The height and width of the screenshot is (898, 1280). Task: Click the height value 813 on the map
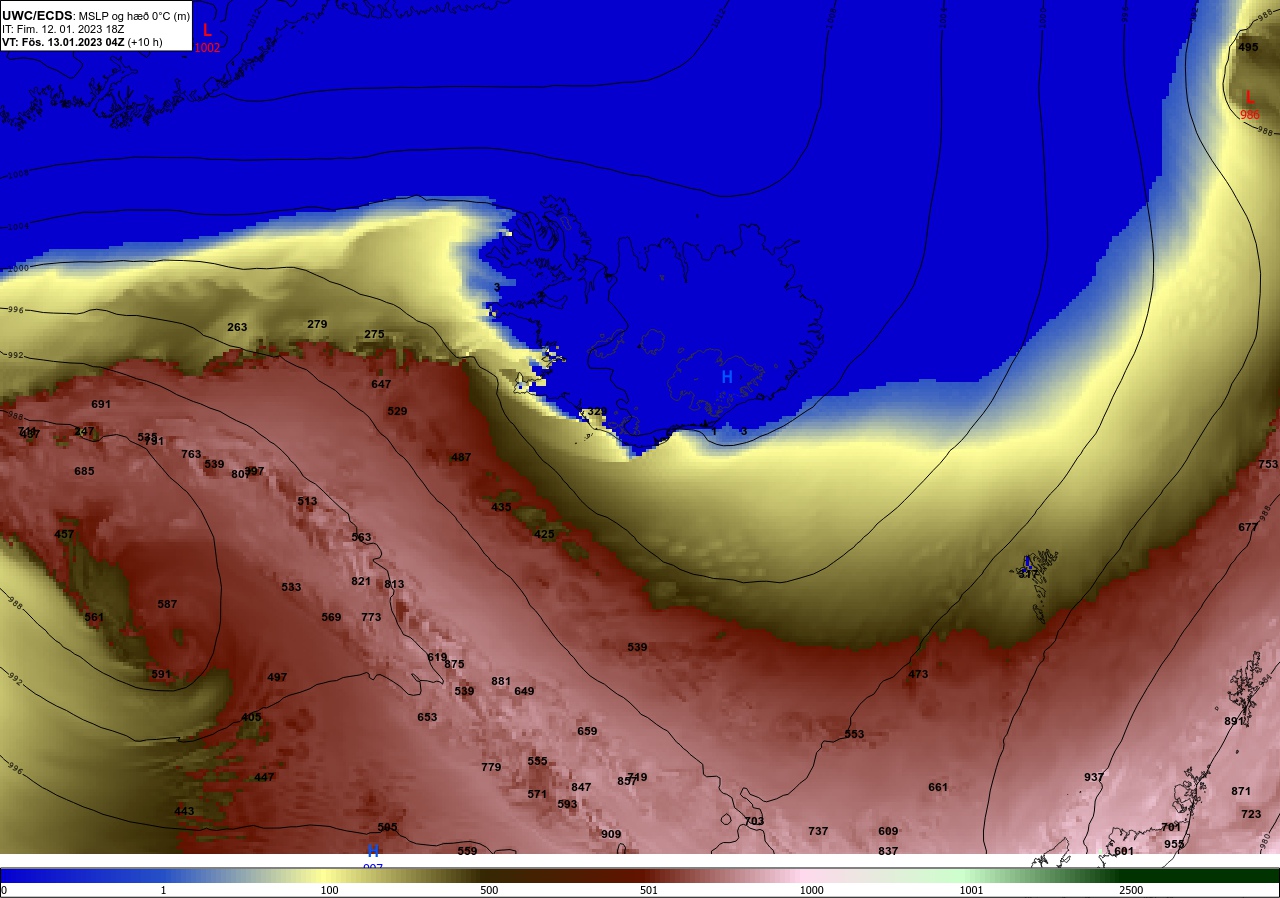click(x=394, y=585)
